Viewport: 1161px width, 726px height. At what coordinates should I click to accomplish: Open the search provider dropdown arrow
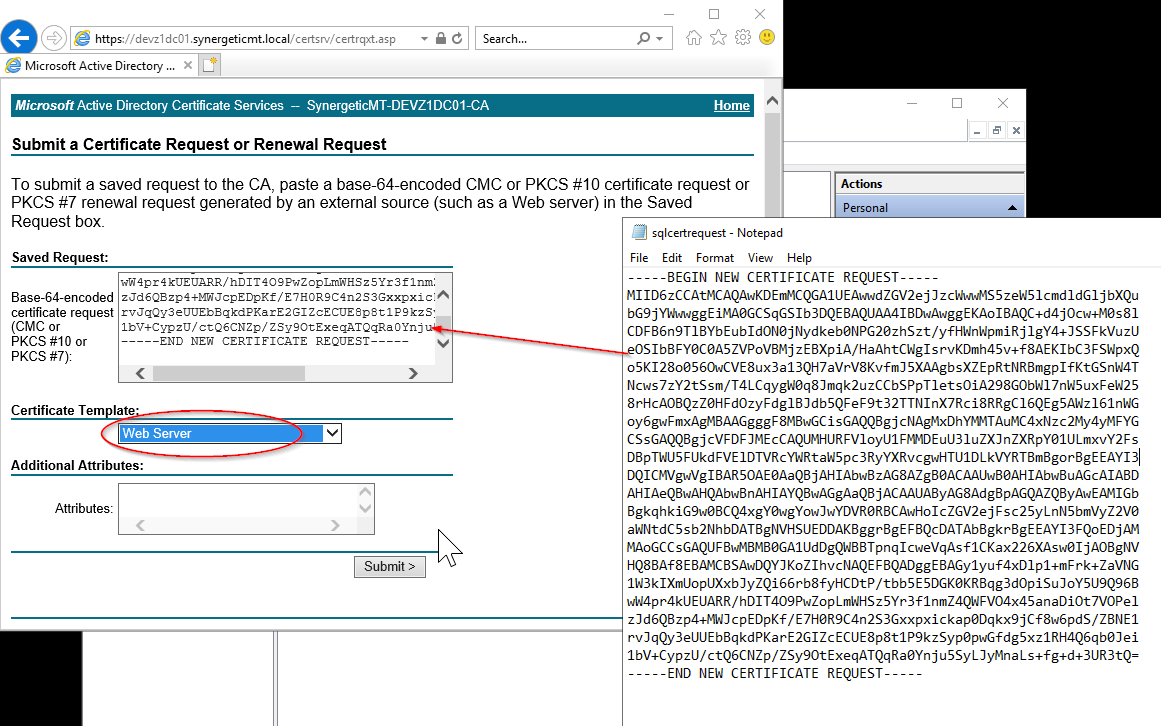pos(659,38)
